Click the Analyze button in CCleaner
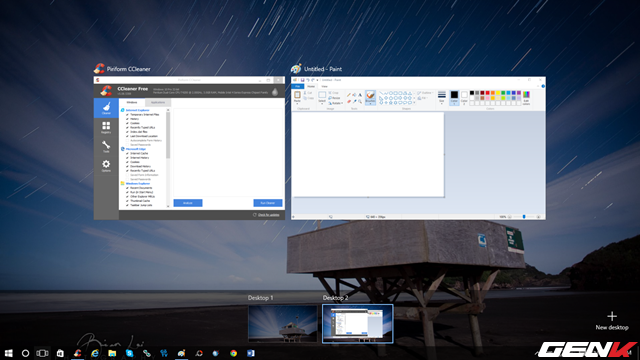The height and width of the screenshot is (360, 640). 188,203
